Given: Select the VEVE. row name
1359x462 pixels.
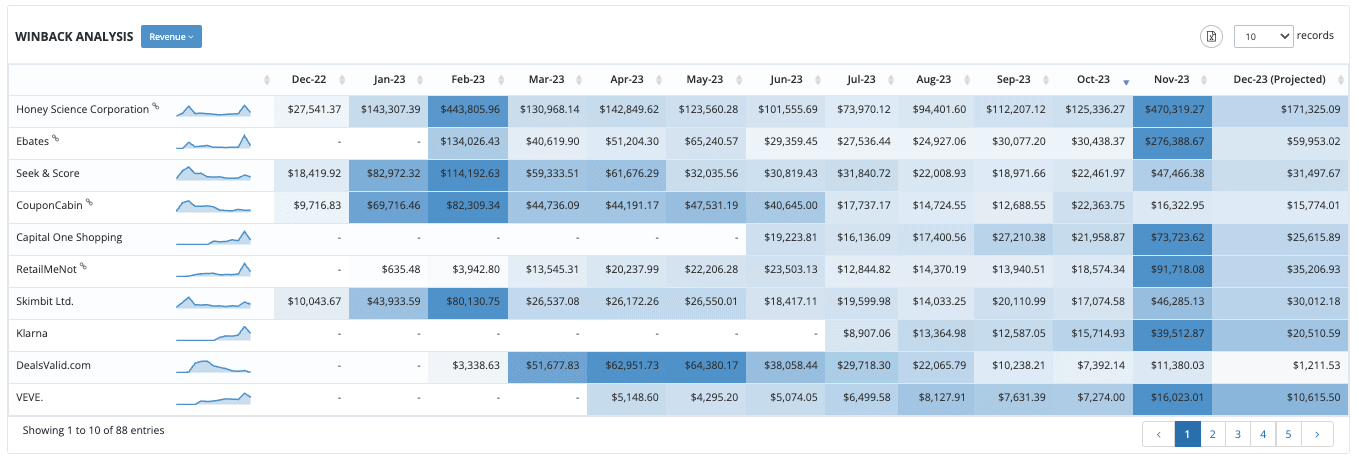Looking at the screenshot, I should 31,397.
